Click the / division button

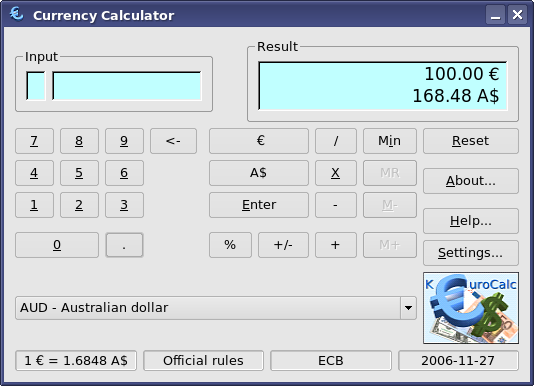(x=336, y=141)
